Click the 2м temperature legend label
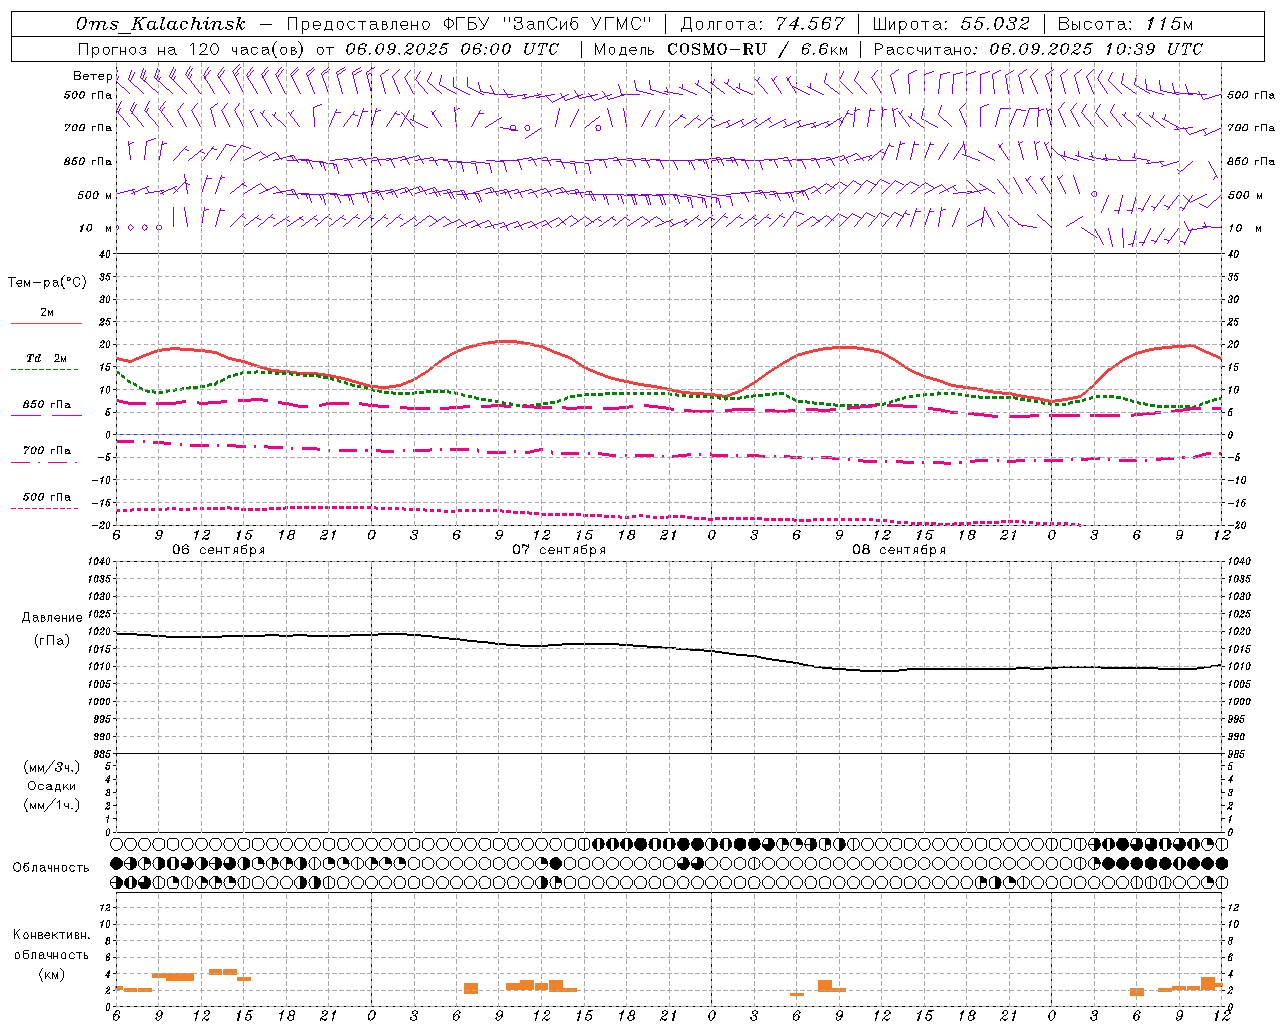The width and height of the screenshot is (1280, 1024). tap(47, 313)
